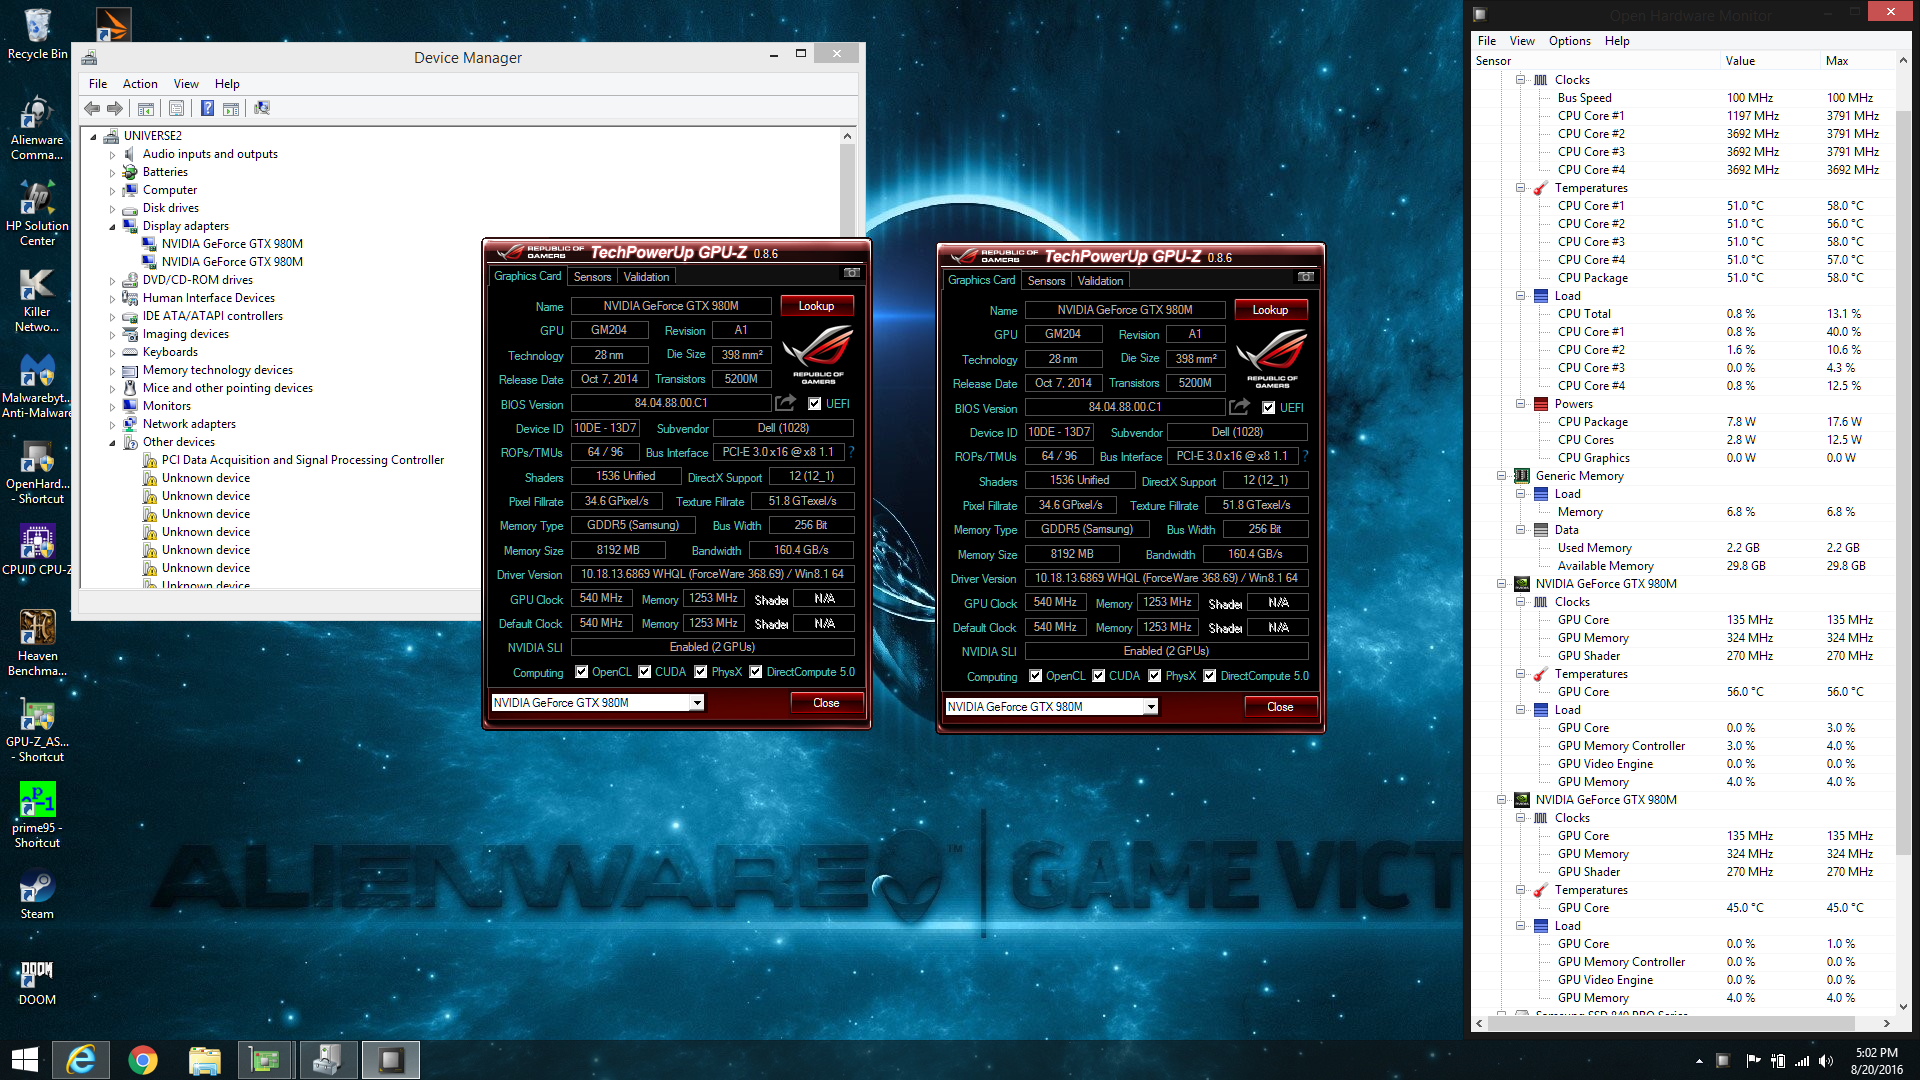
Task: Click Show/Hide Console Tree icon in Device Manager
Action: tap(146, 108)
